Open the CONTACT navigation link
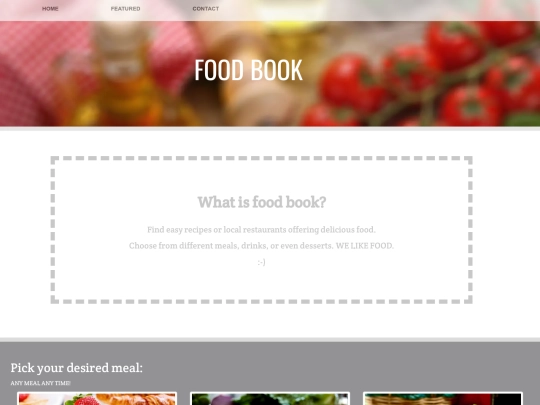Viewport: 540px width, 405px height. coord(206,9)
